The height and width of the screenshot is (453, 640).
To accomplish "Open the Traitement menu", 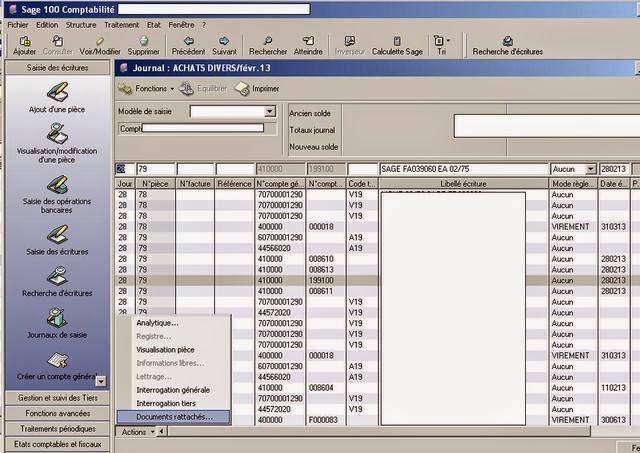I will 121,25.
